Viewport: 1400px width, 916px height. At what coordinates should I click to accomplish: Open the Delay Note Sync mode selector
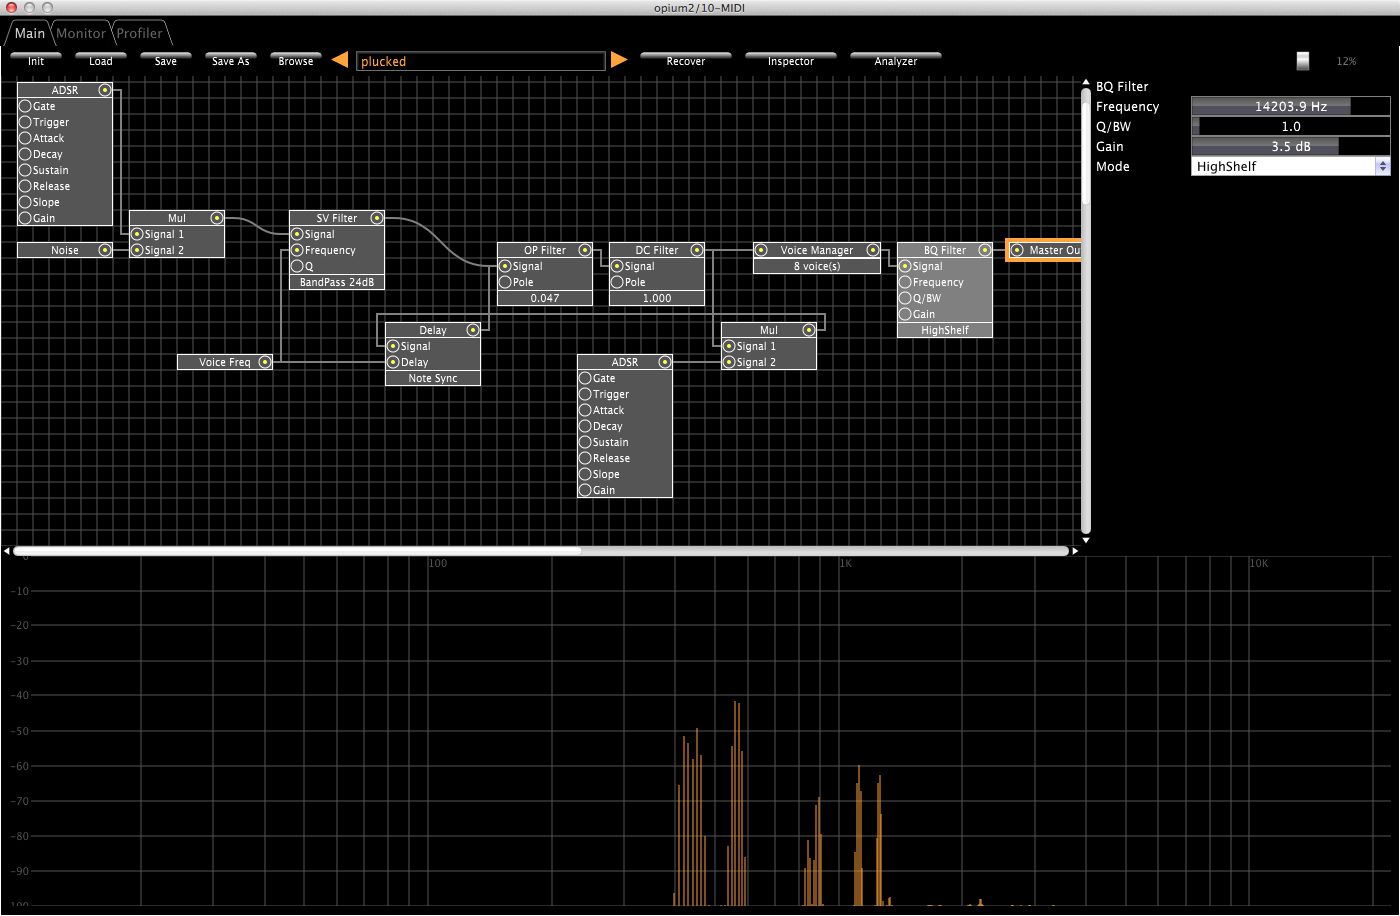(433, 378)
